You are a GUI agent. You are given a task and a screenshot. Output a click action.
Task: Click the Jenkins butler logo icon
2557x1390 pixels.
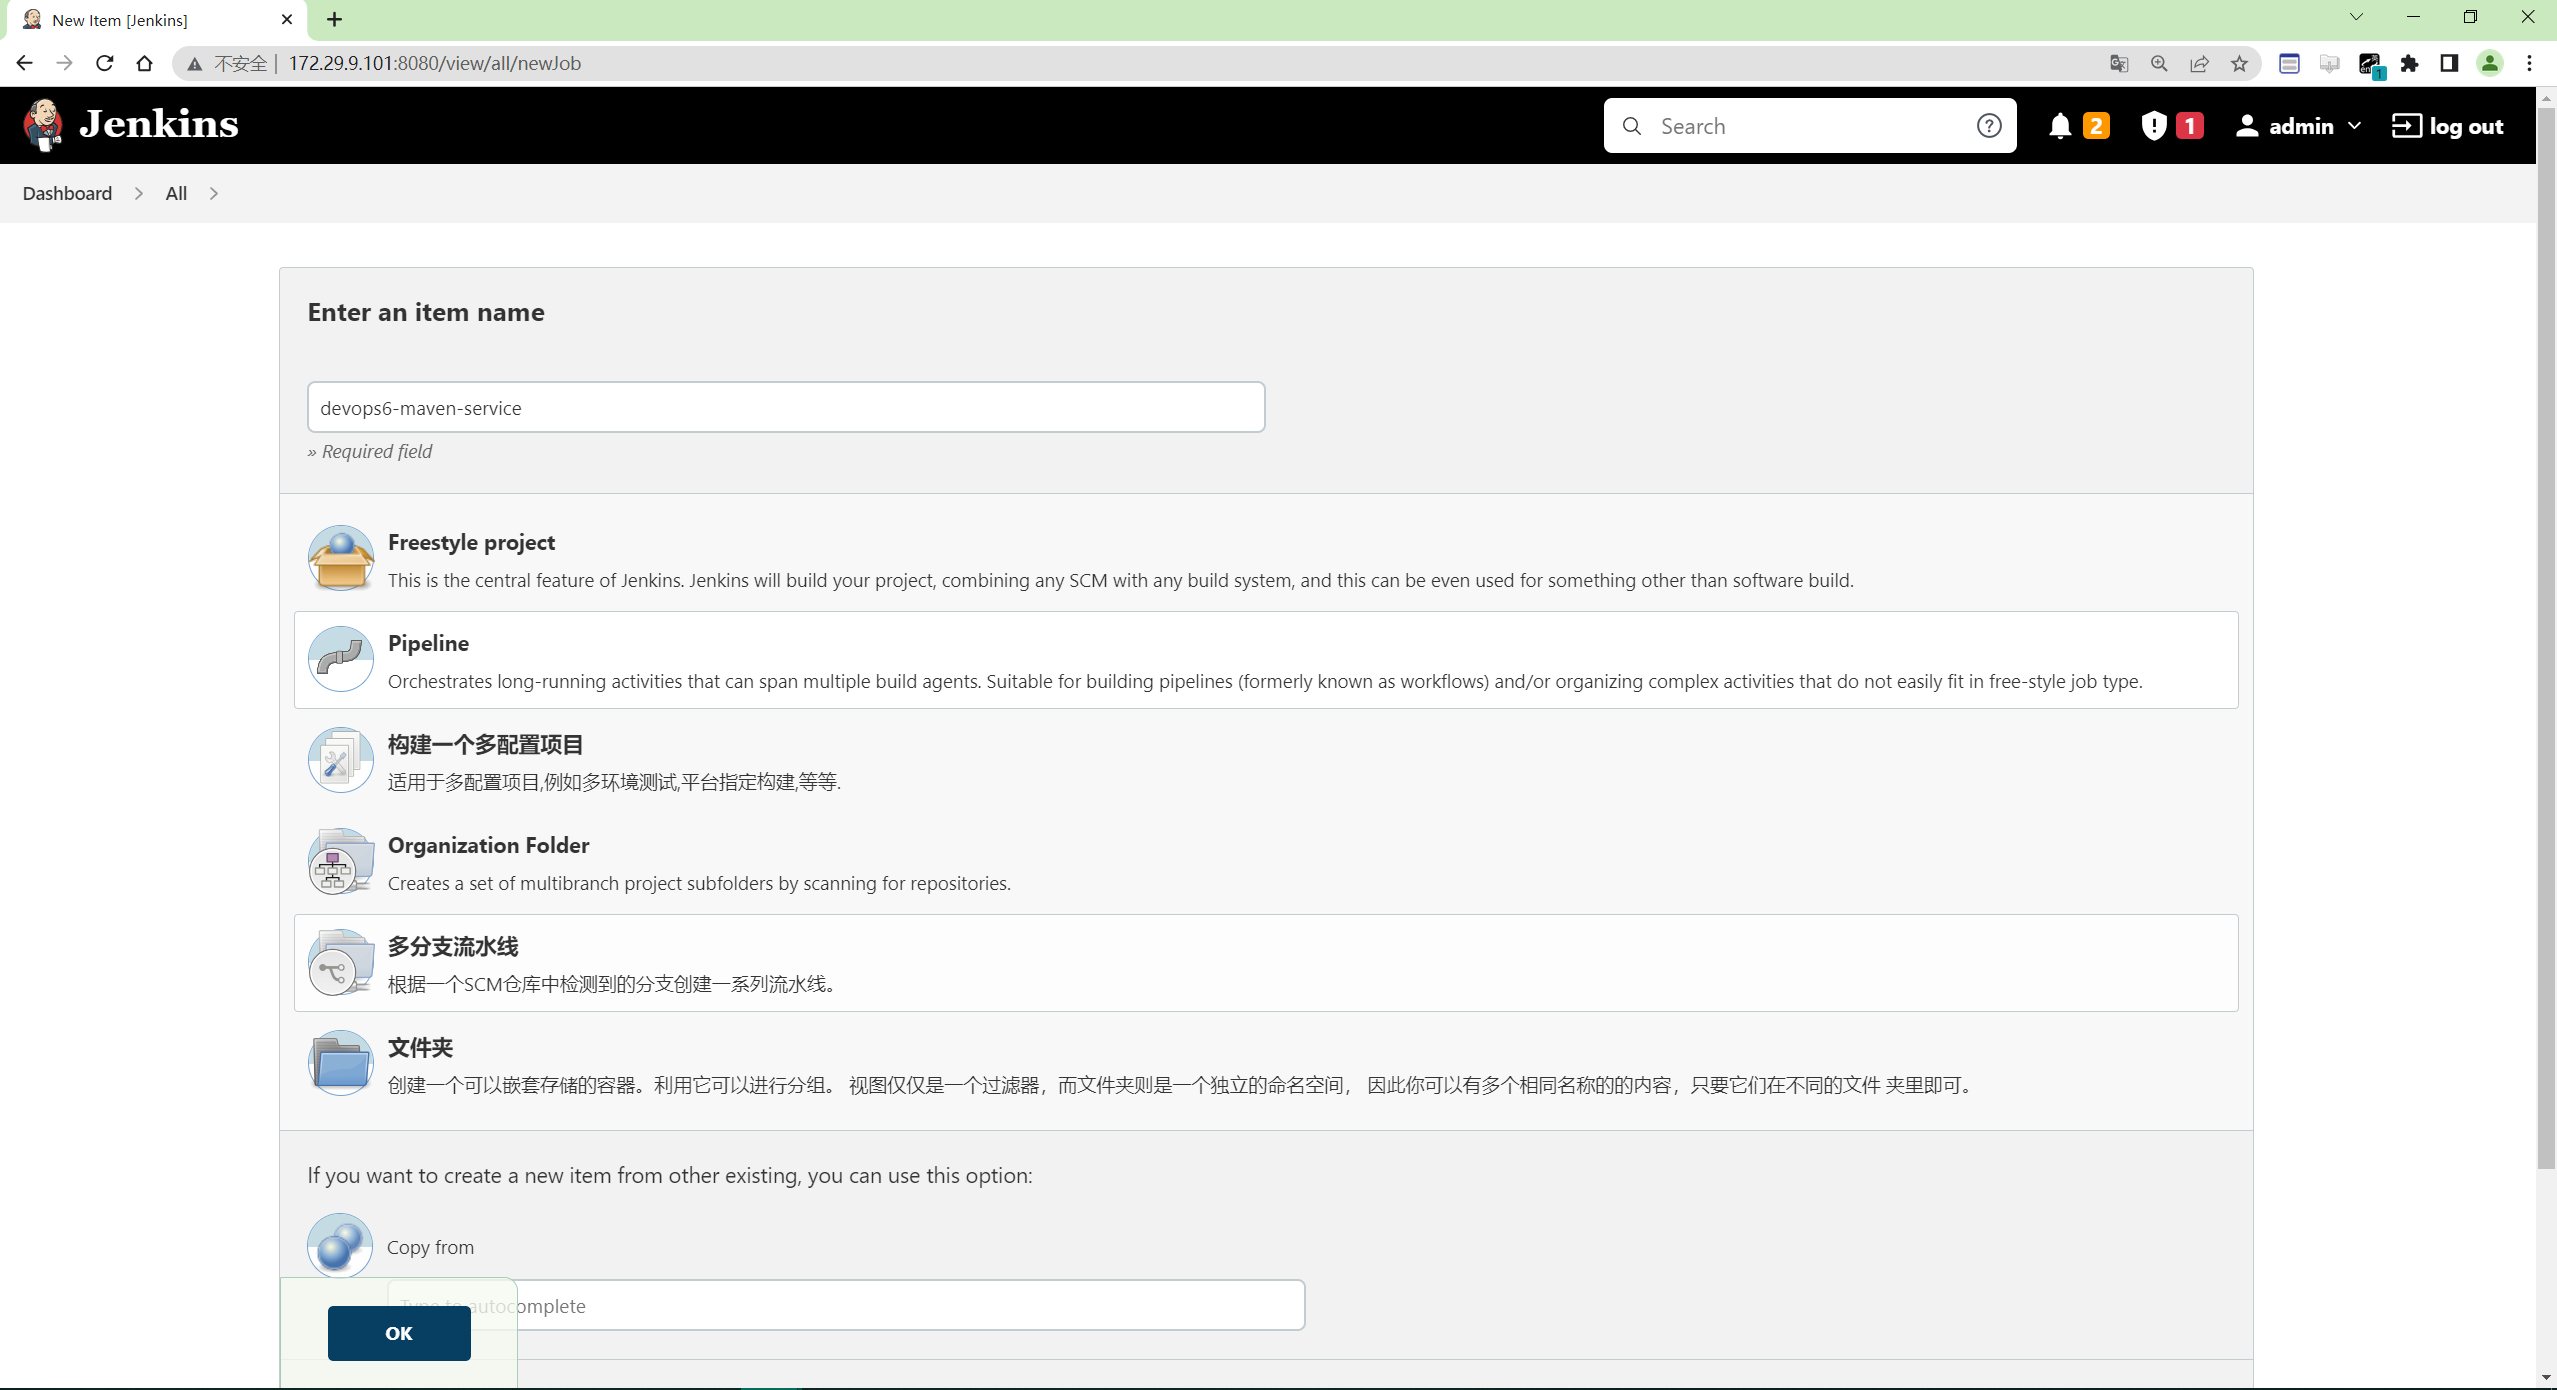coord(43,125)
